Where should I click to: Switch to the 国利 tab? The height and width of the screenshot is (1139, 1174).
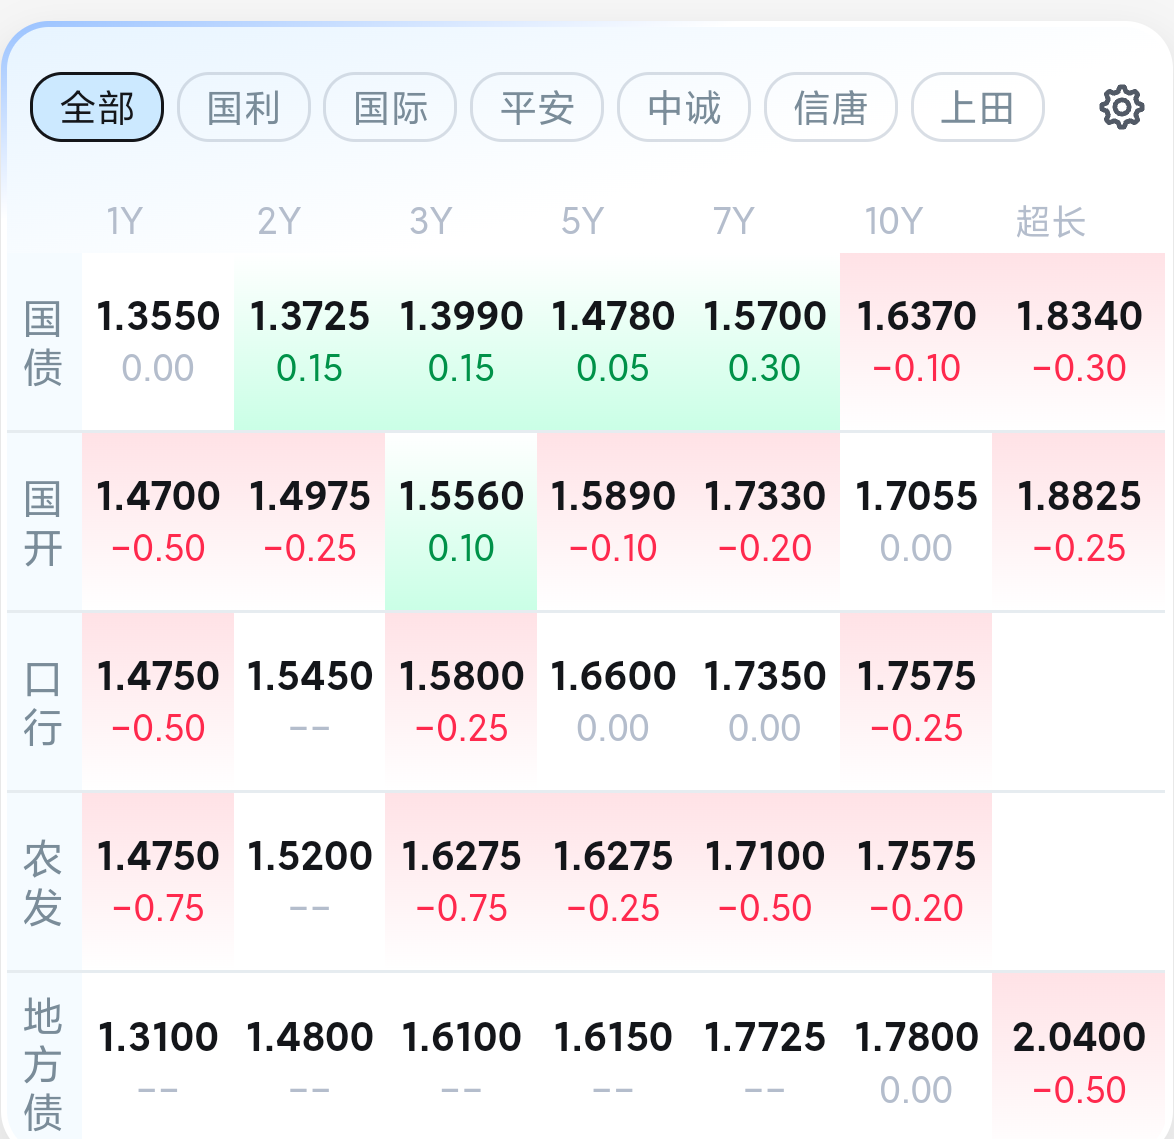[x=243, y=107]
